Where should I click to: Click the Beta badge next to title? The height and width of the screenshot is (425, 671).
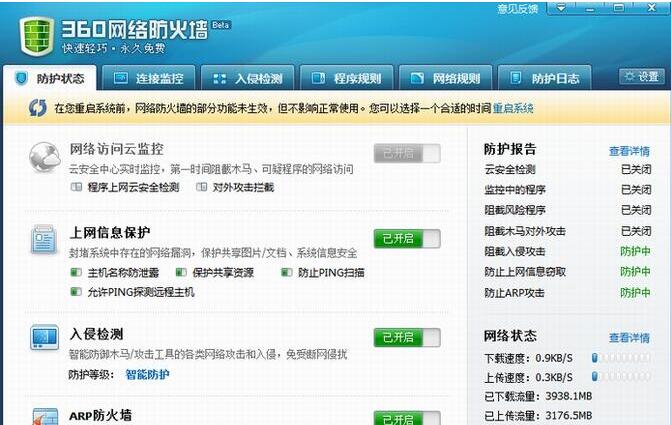tap(220, 25)
